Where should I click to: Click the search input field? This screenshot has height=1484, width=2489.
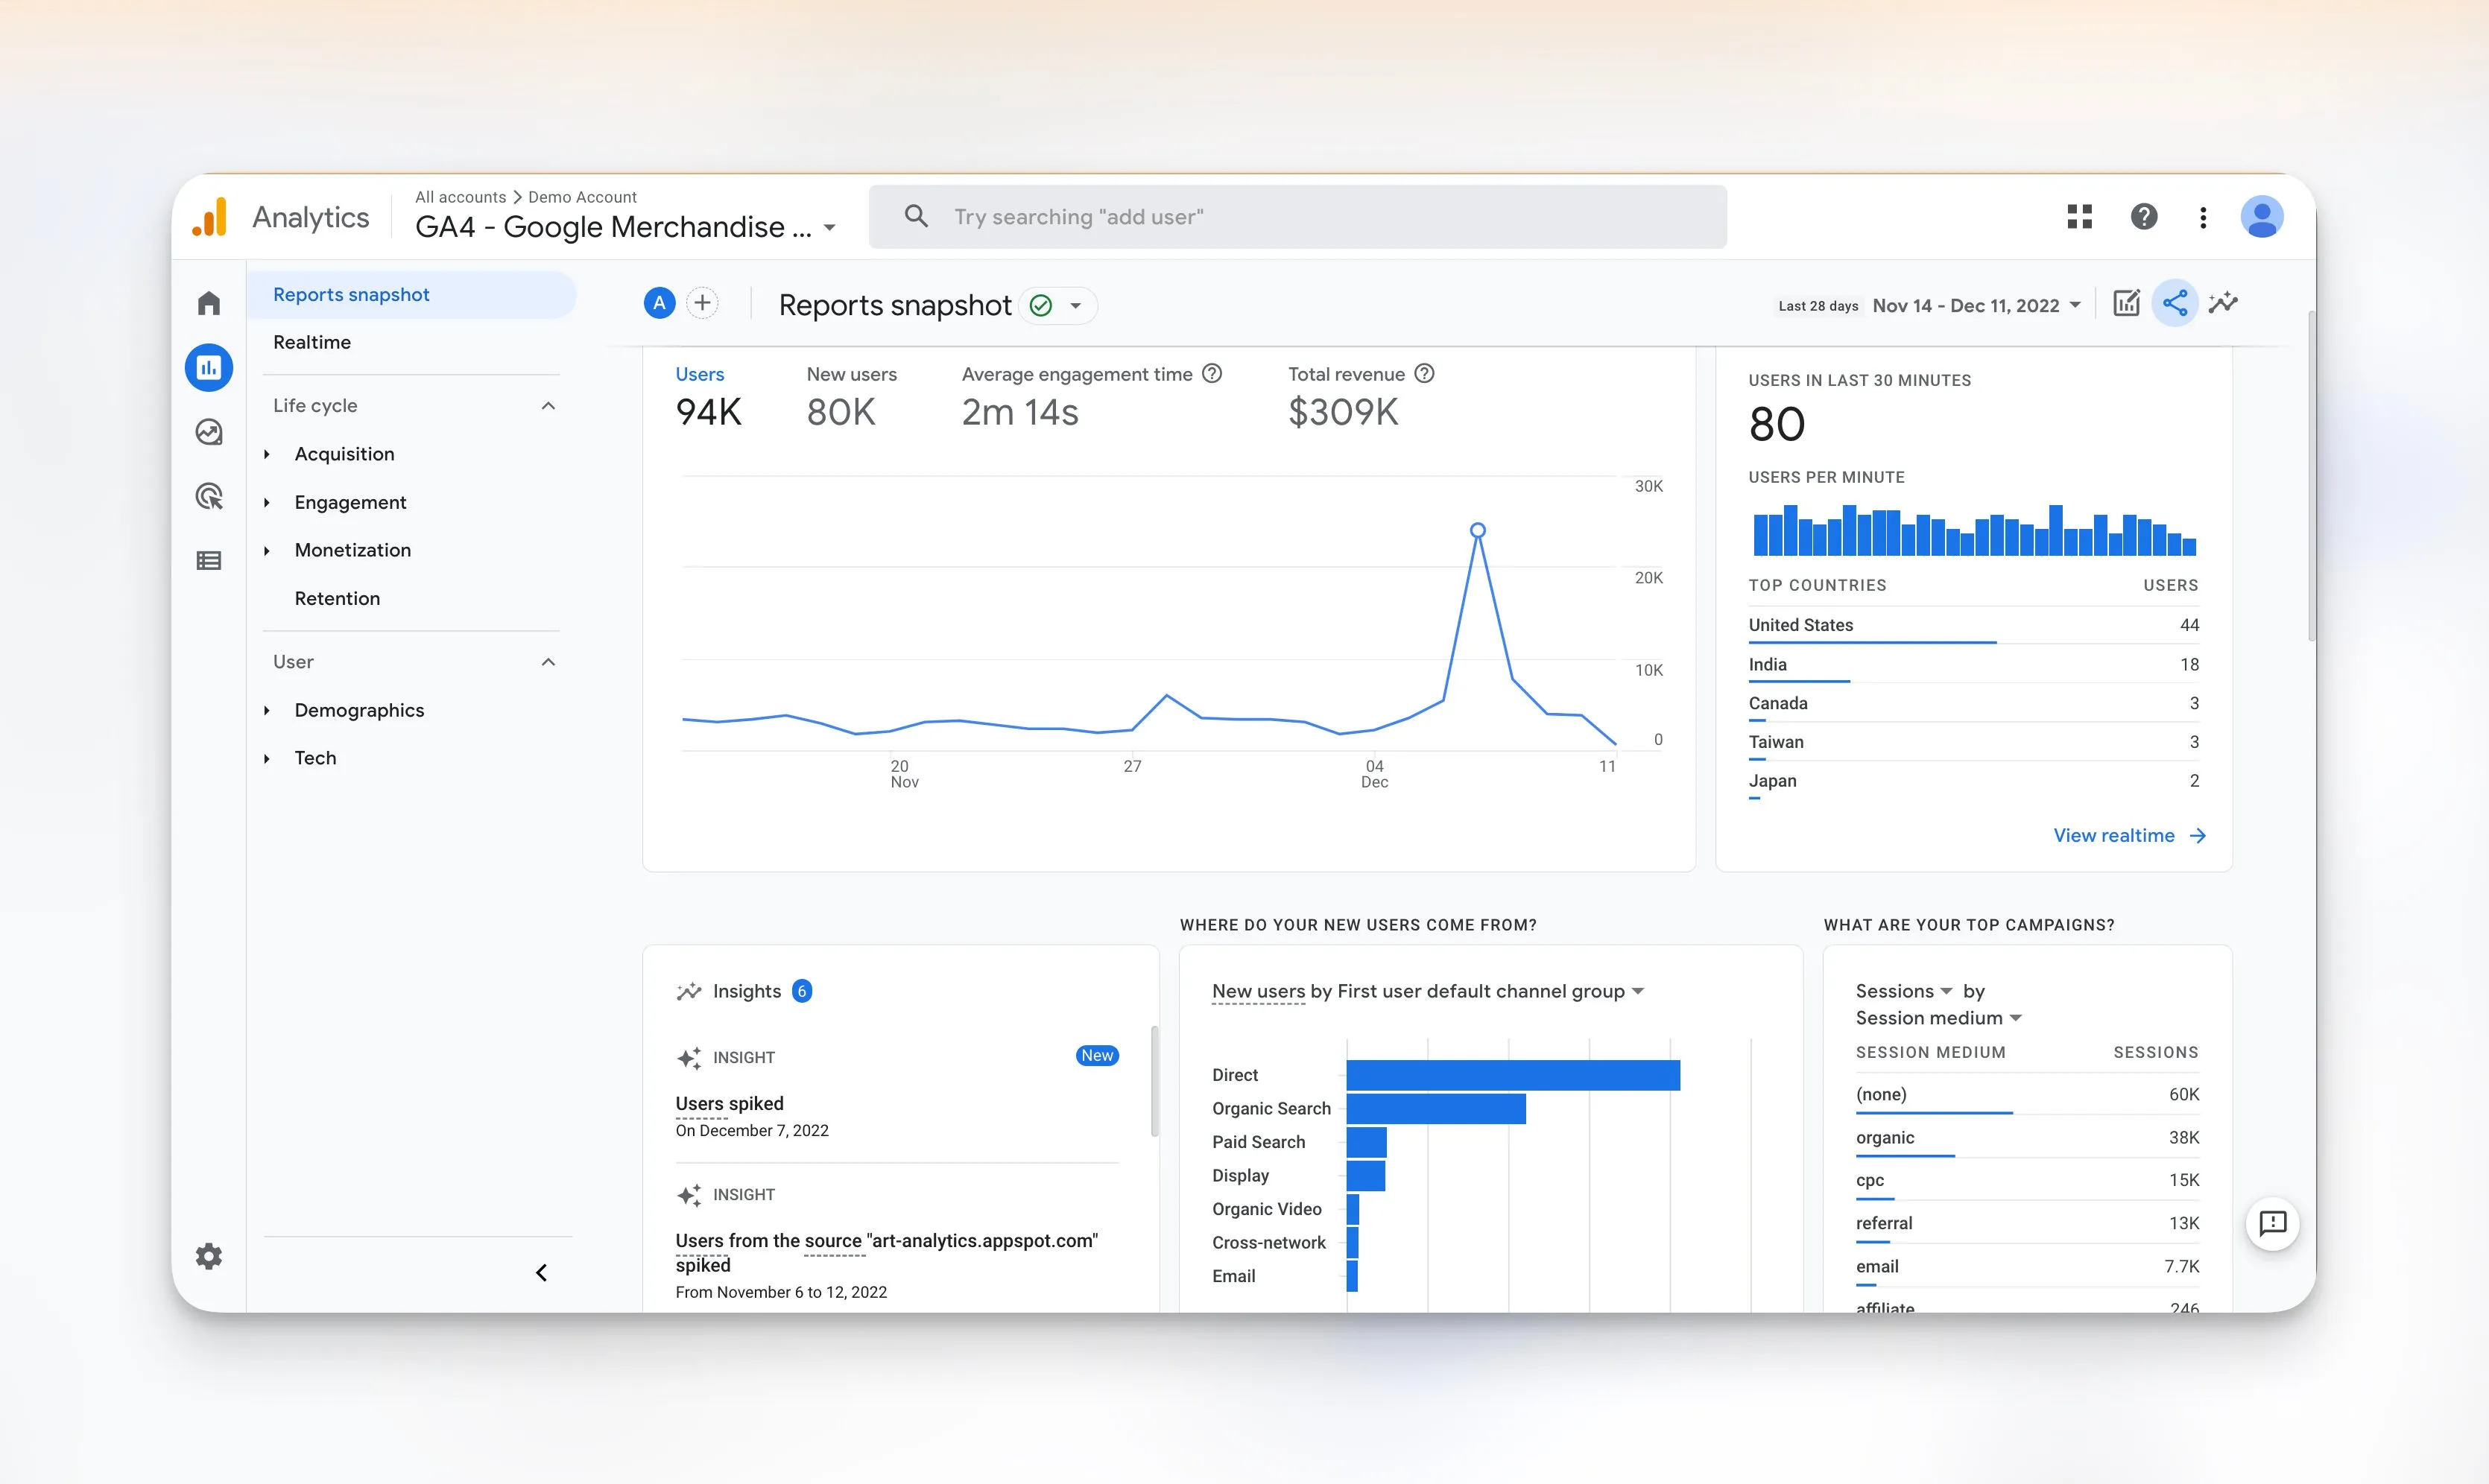coord(1297,217)
